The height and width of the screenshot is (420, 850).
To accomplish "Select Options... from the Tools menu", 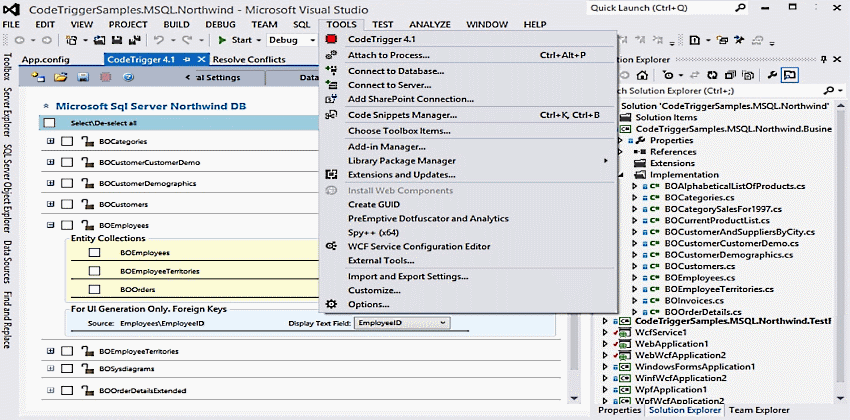I will coord(368,304).
